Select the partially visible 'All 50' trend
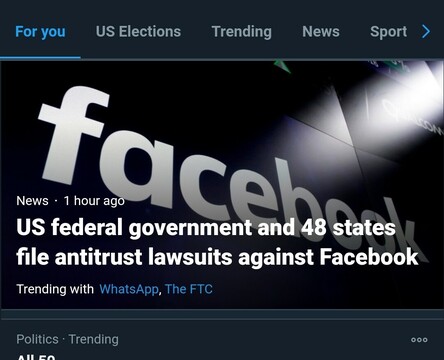Screen dimensions: 444x360 click(36, 357)
